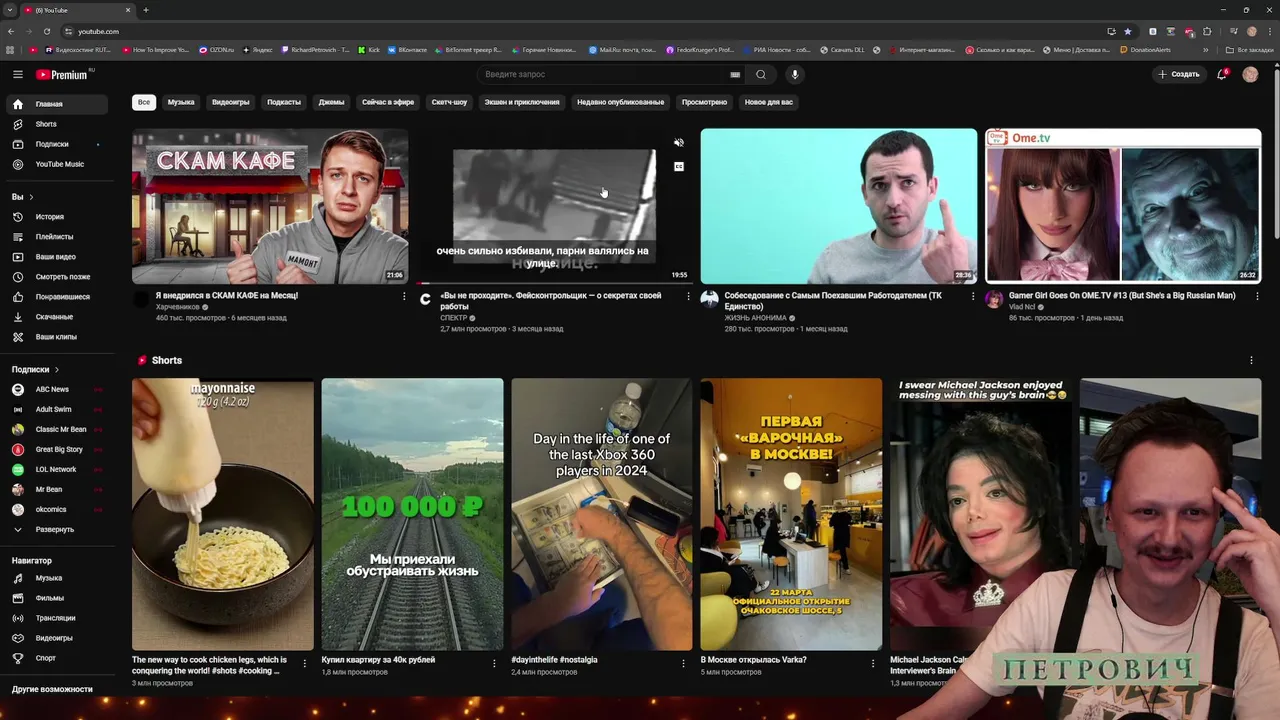Open Трансляции in the Навигатор section
This screenshot has height=720, width=1280.
57,618
